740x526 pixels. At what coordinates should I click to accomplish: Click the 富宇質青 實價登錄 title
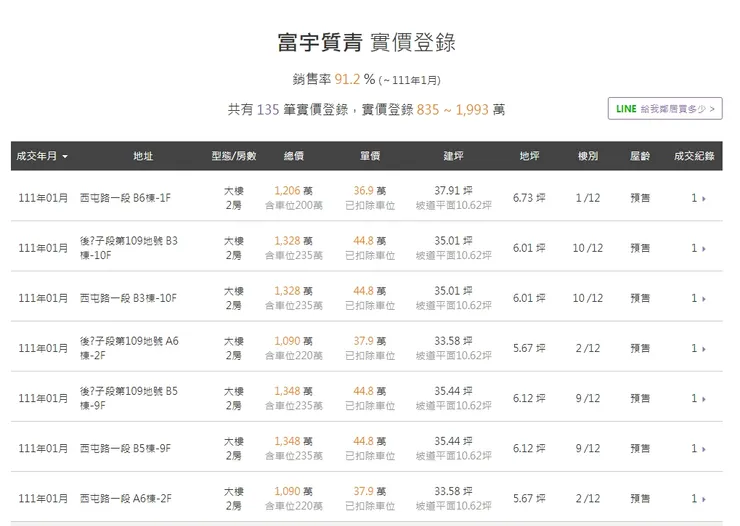(x=366, y=42)
